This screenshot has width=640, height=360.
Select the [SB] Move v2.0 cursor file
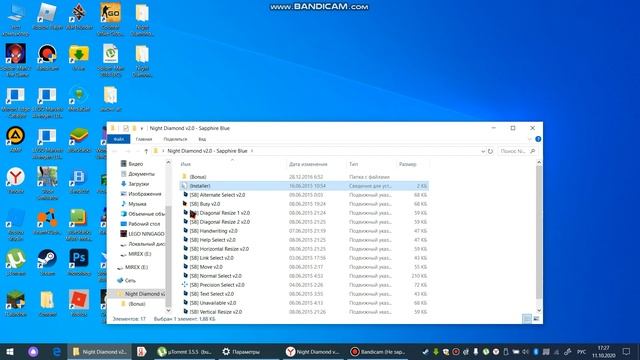[304, 267]
